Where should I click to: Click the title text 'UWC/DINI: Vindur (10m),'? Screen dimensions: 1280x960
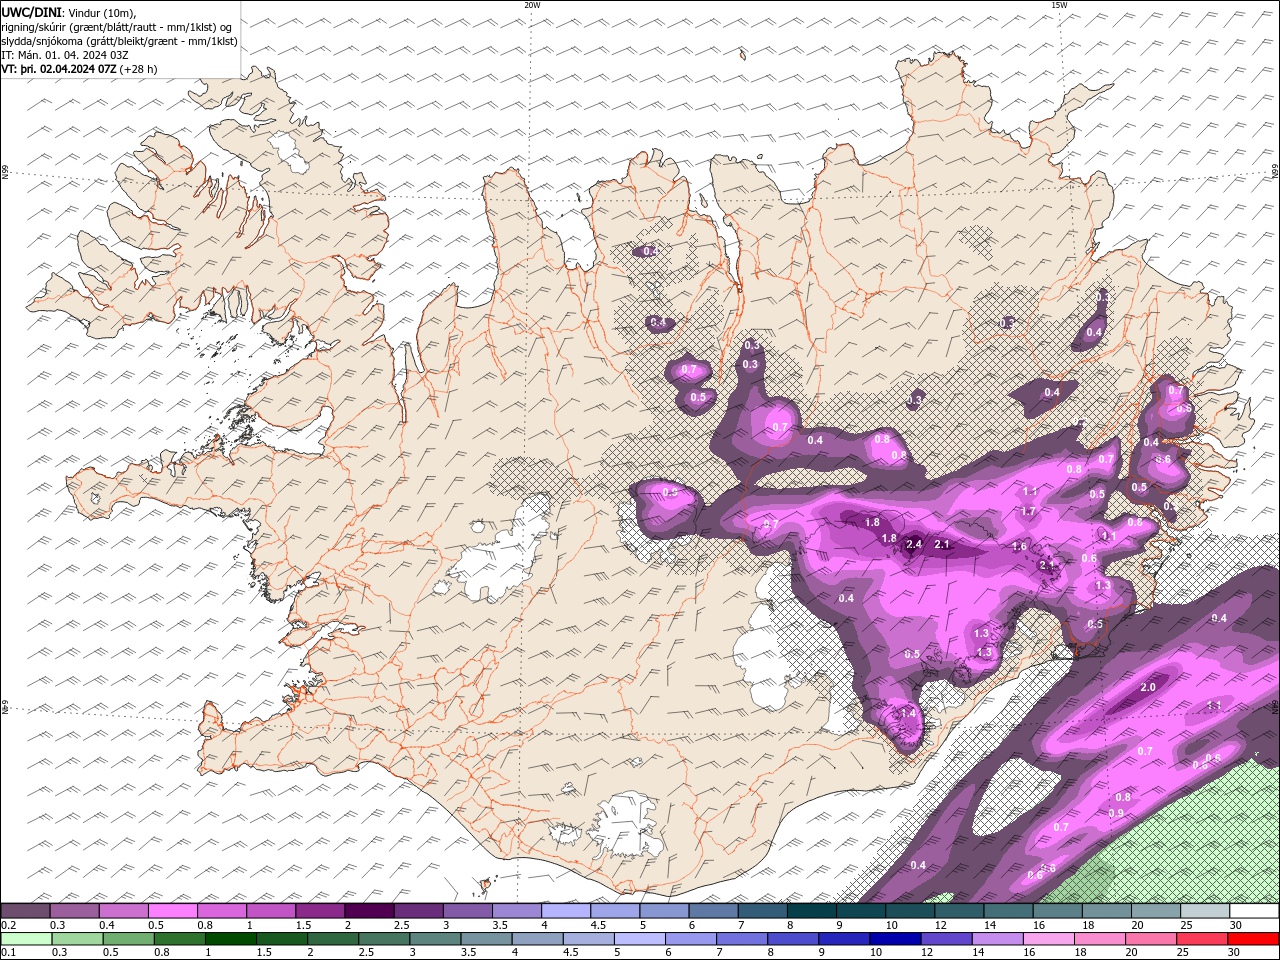(69, 11)
